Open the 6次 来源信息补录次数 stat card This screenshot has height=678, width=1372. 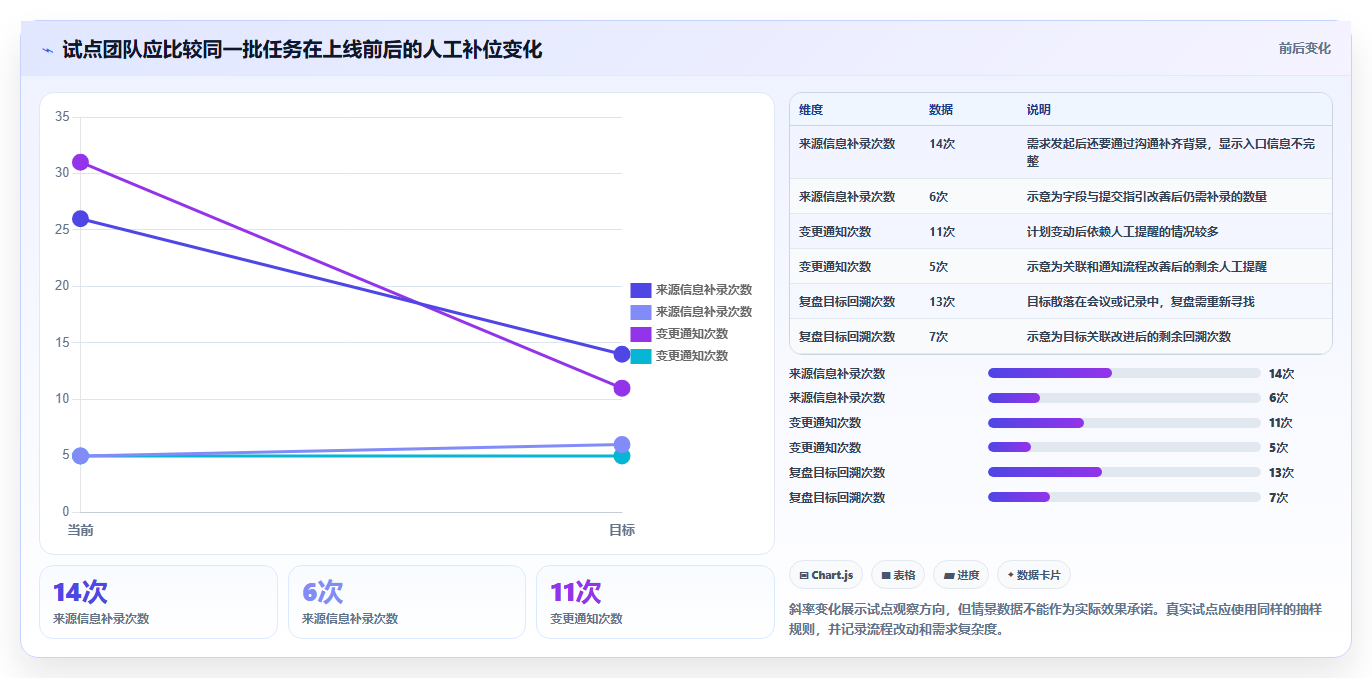(x=407, y=602)
